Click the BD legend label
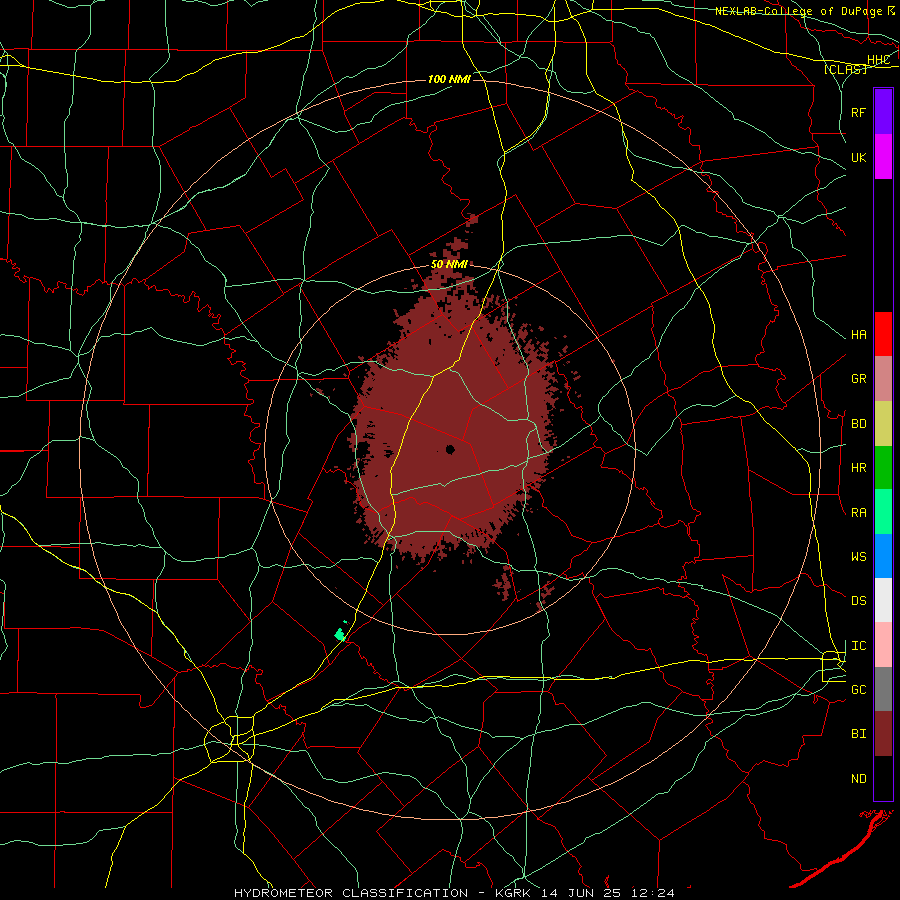Image resolution: width=900 pixels, height=900 pixels. tap(858, 424)
